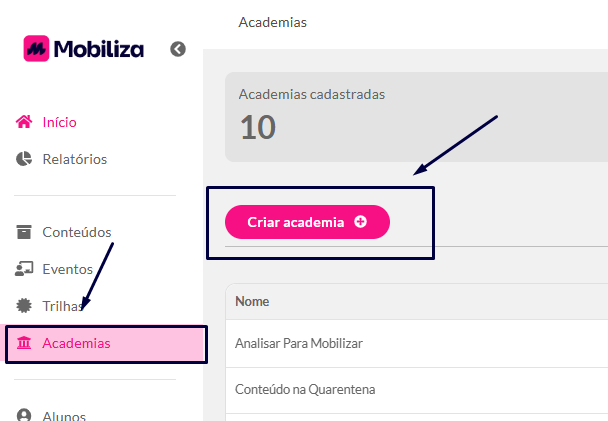Open the Eventos presenter icon

click(24, 269)
